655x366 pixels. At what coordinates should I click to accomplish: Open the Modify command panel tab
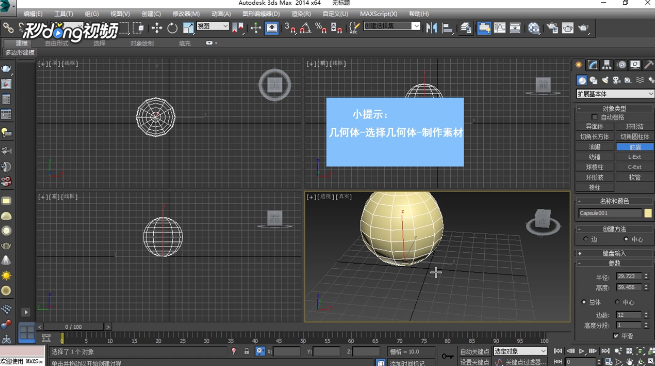592,65
